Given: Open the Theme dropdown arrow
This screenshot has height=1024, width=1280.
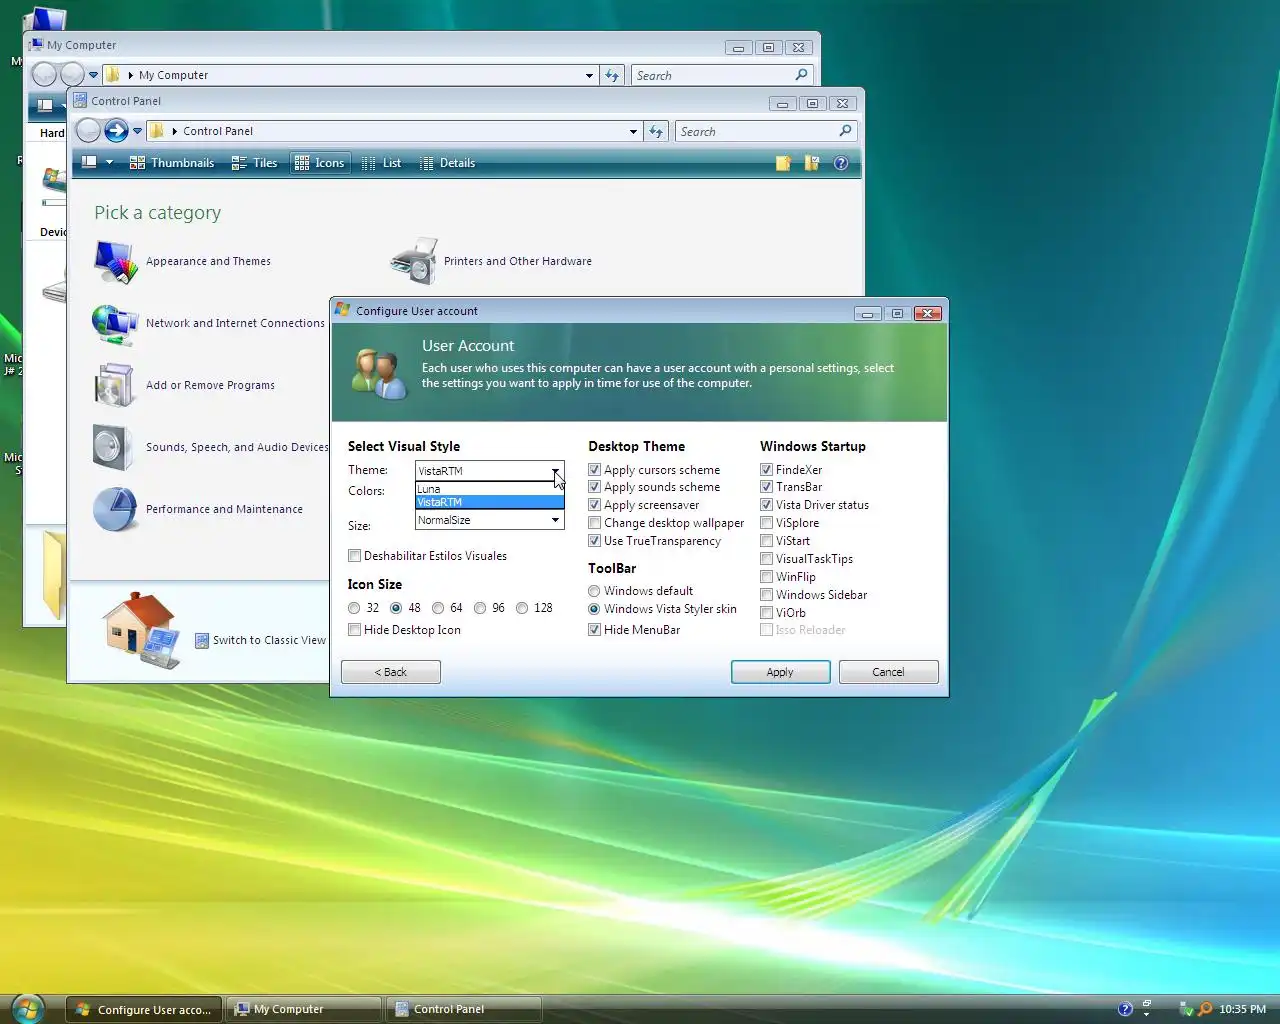Looking at the screenshot, I should point(555,470).
